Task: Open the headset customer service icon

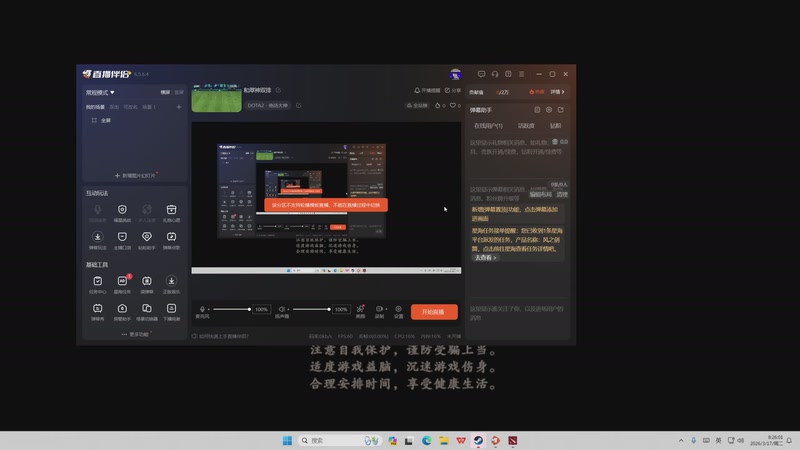Action: (495, 74)
